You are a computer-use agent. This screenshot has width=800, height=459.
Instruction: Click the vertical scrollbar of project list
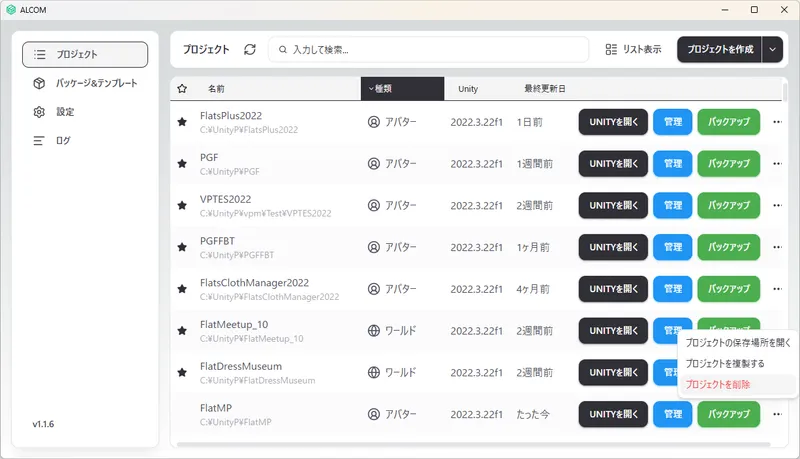click(x=785, y=93)
